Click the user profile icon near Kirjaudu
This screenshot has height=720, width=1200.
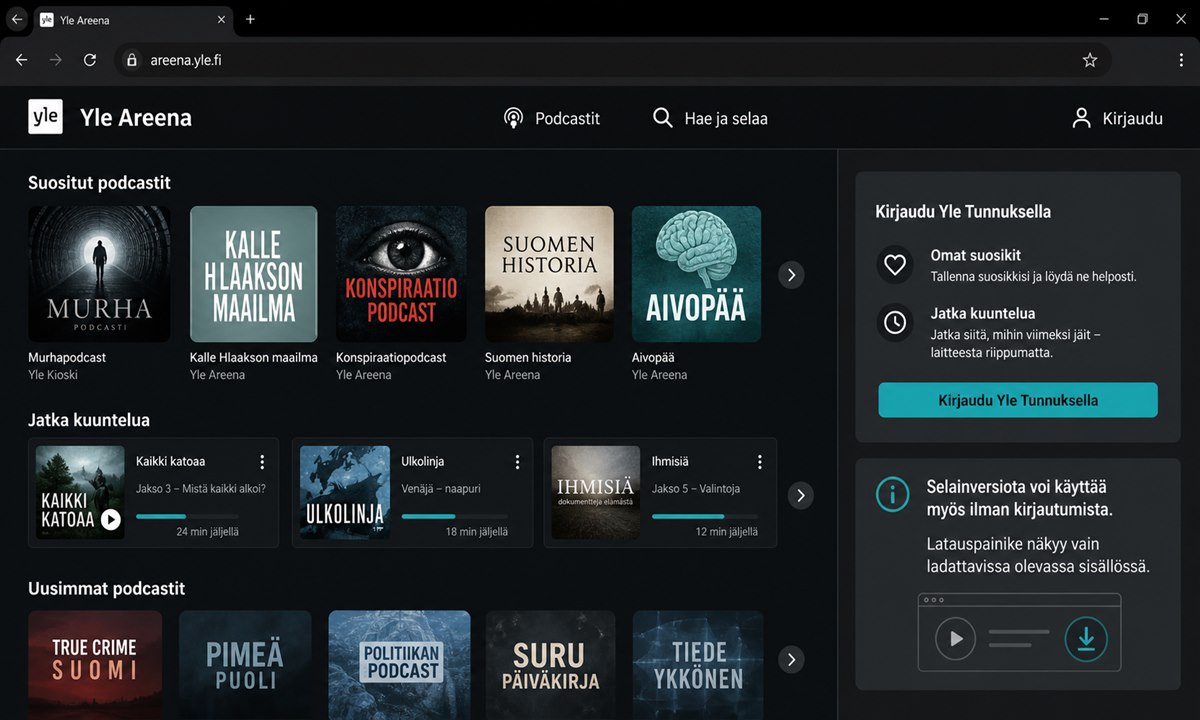[1081, 118]
